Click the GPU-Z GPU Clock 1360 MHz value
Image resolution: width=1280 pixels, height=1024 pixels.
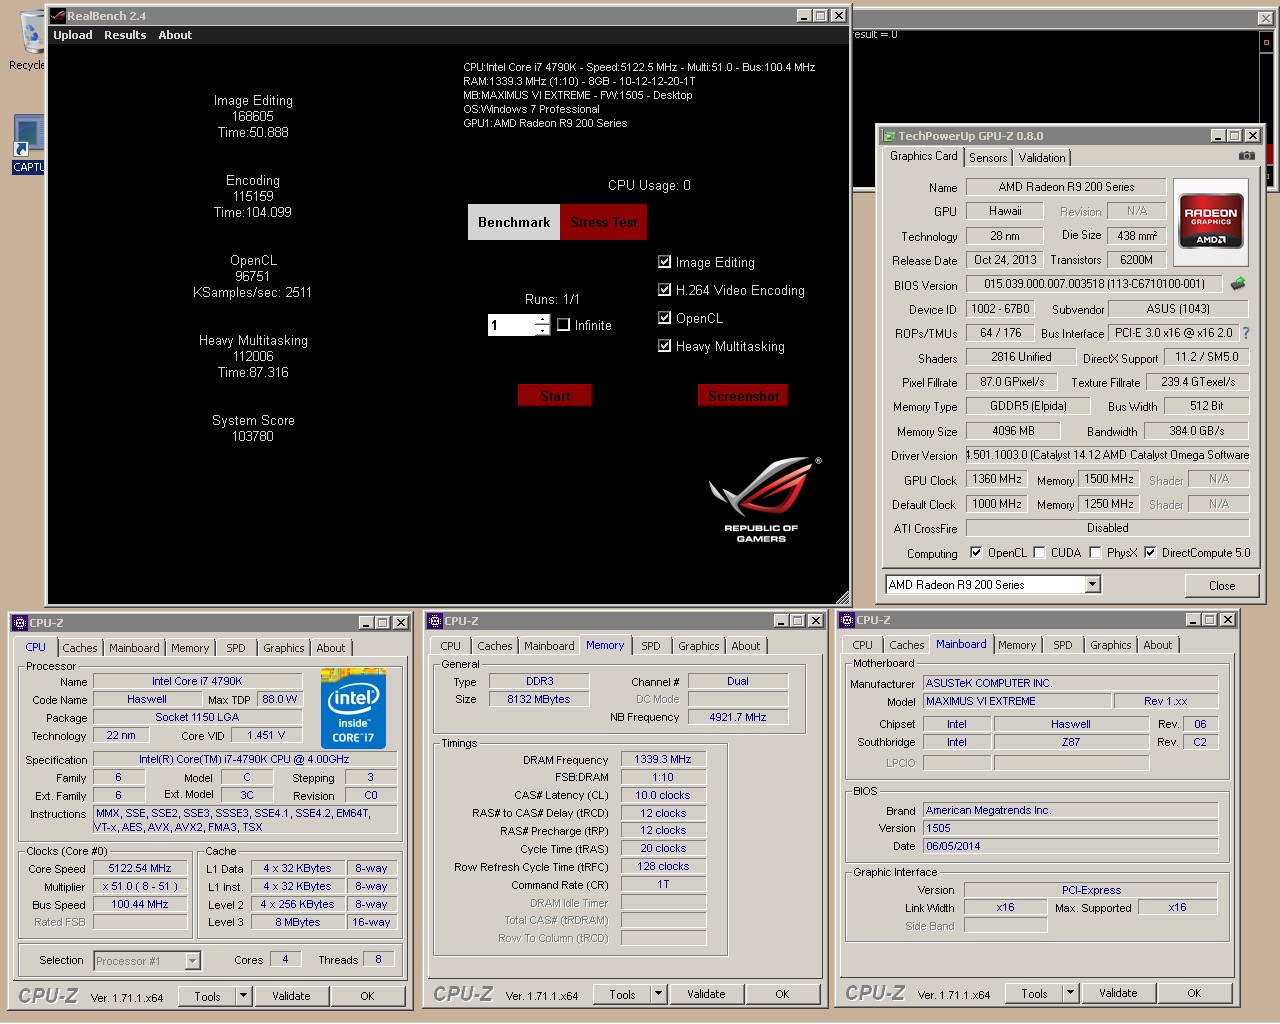997,479
